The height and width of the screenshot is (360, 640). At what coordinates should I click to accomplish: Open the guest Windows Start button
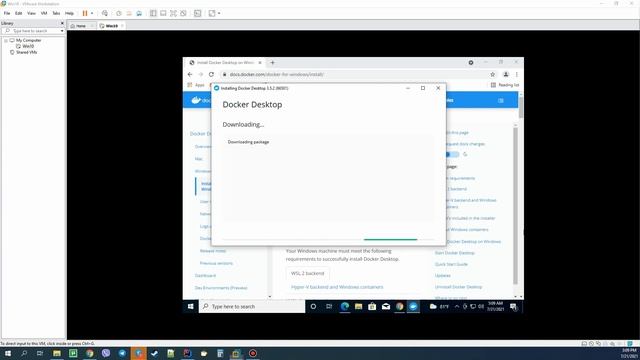191,307
